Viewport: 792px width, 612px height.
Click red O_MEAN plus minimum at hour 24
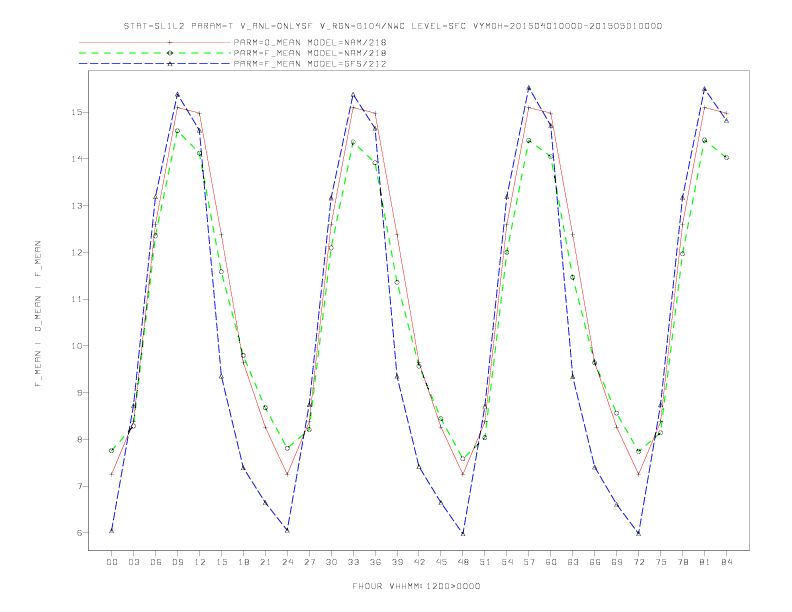point(287,474)
